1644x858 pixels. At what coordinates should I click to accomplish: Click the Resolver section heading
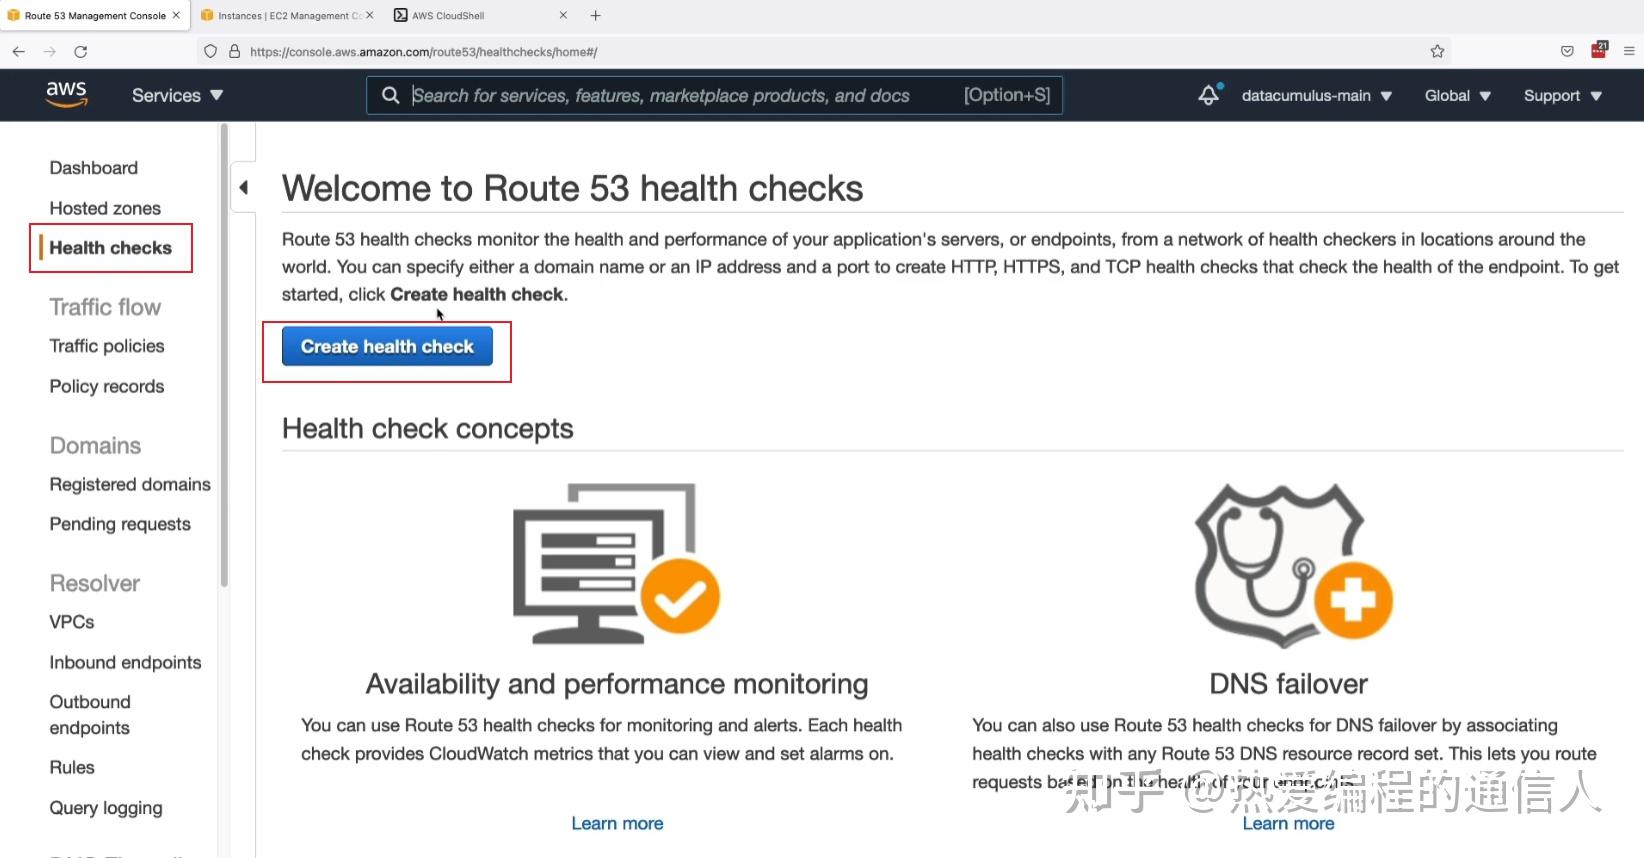point(95,583)
